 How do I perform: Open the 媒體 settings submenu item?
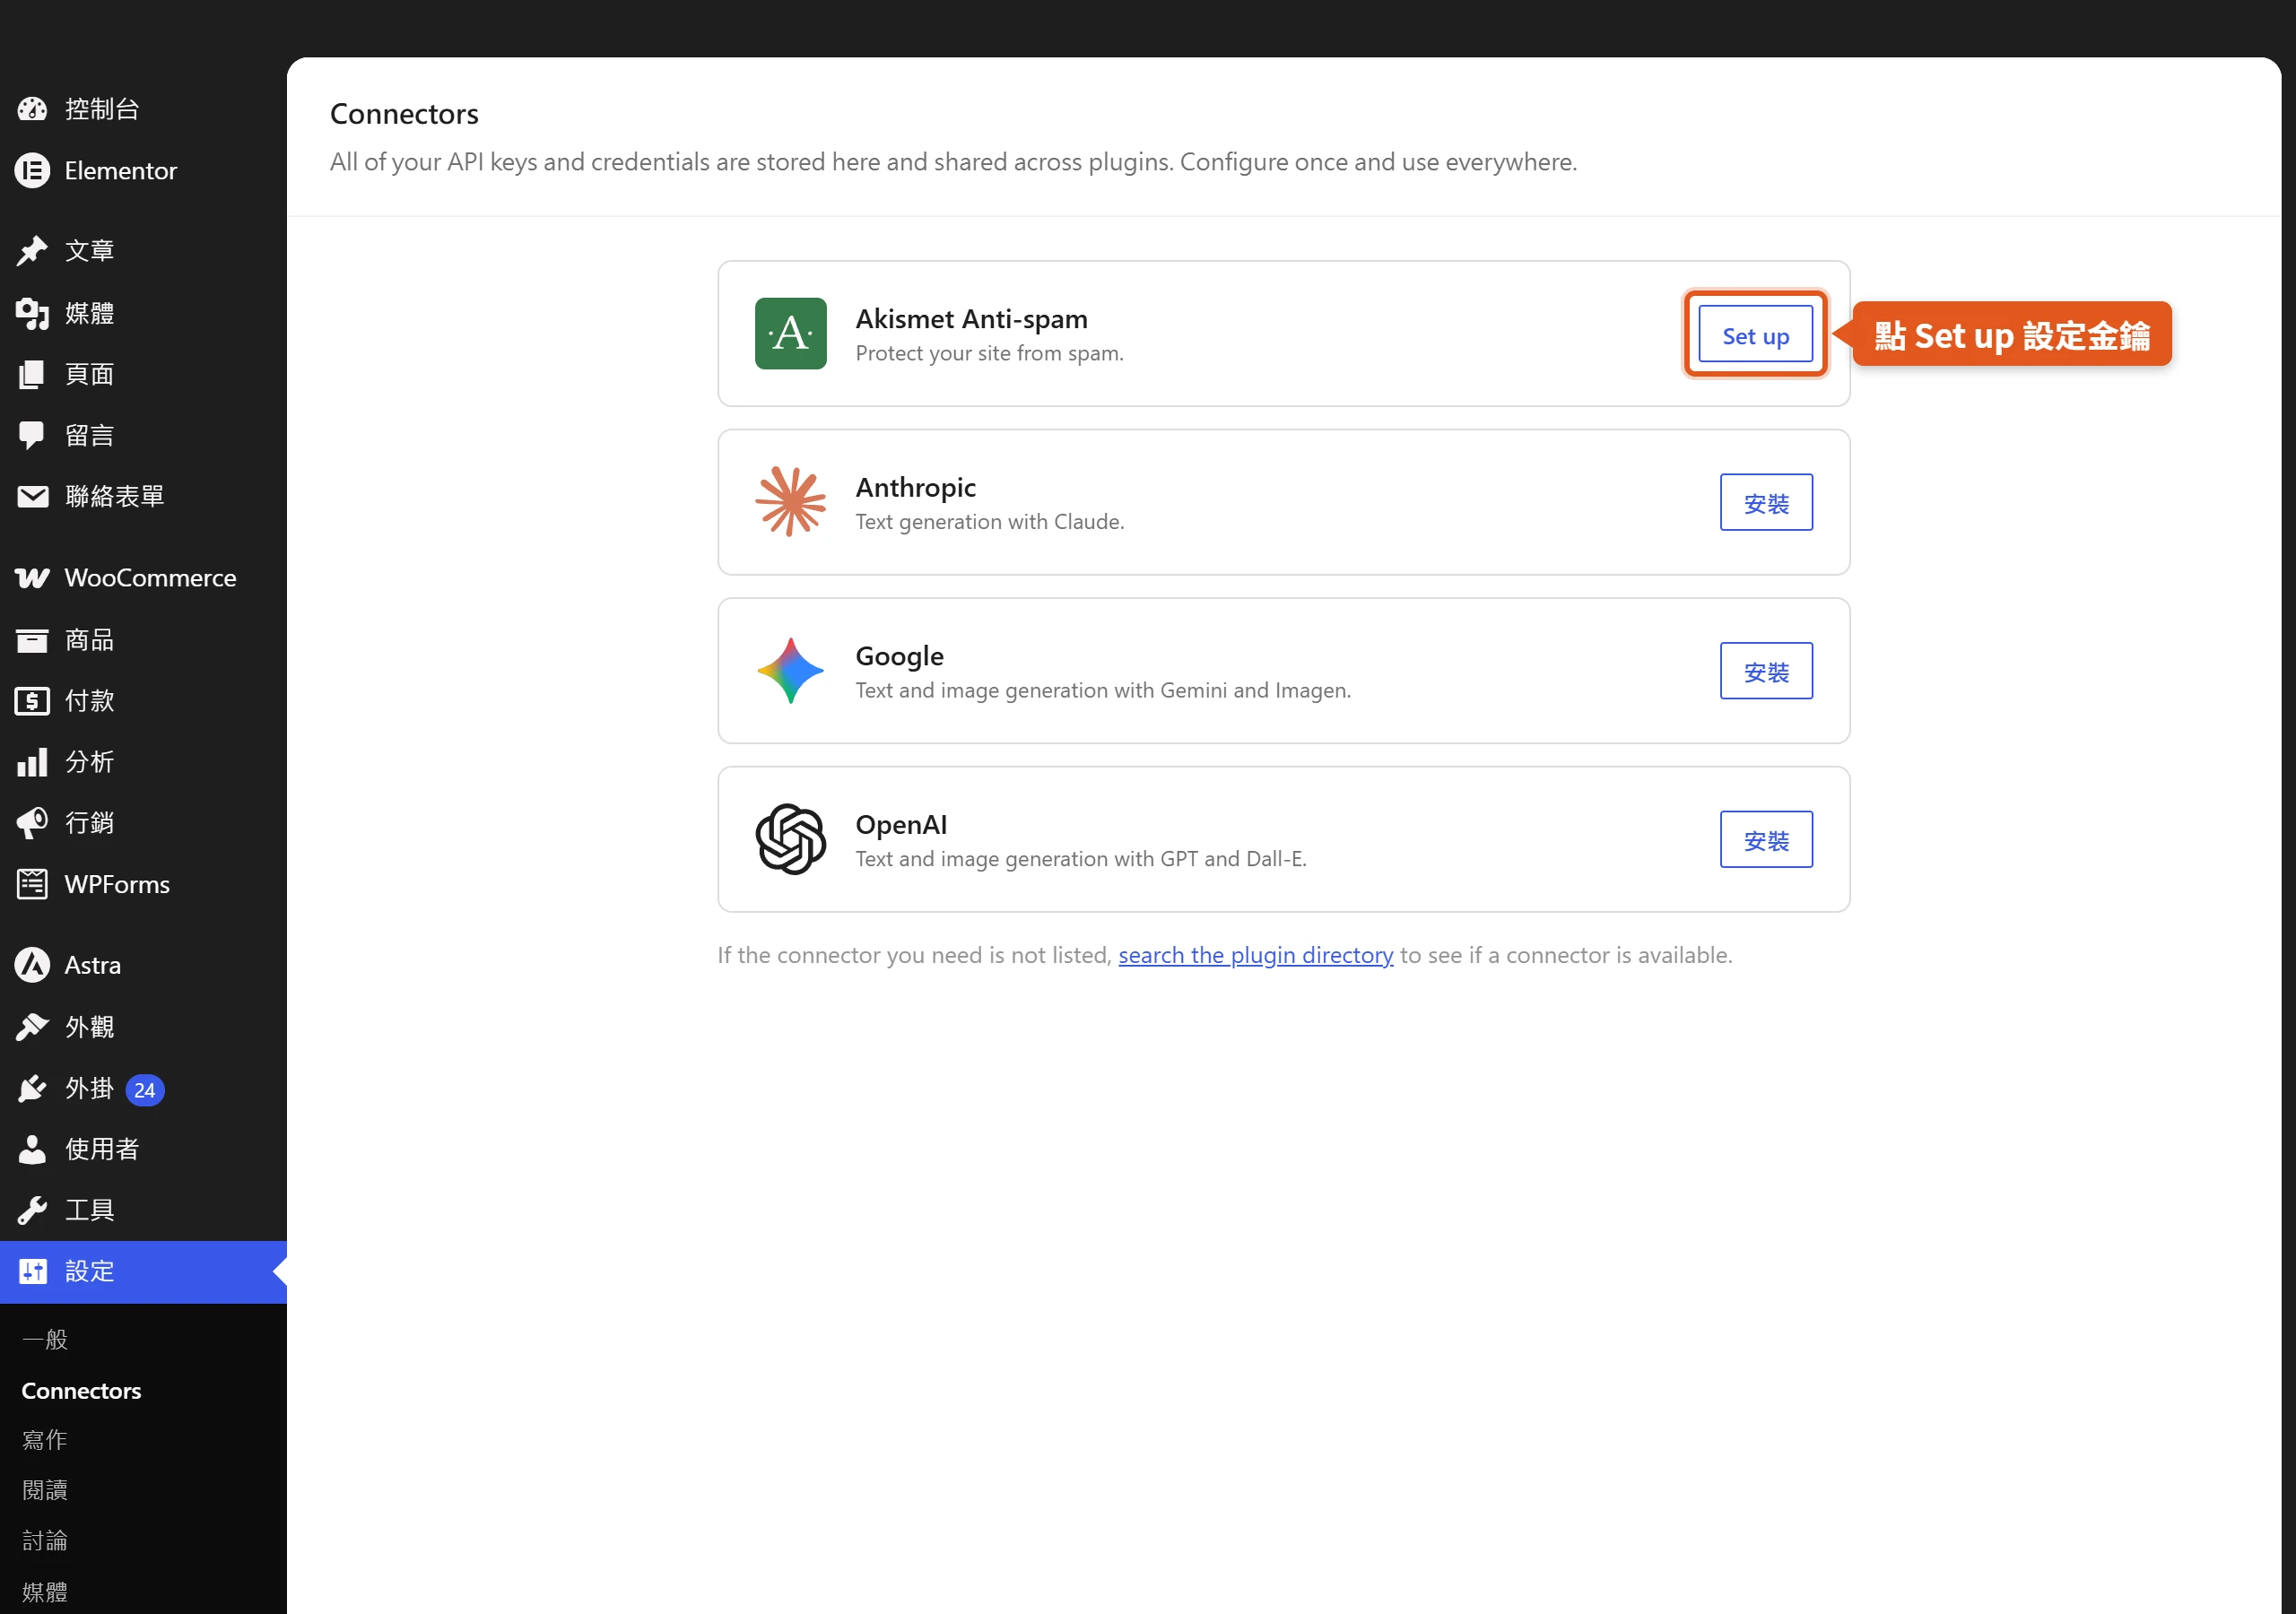(45, 1592)
